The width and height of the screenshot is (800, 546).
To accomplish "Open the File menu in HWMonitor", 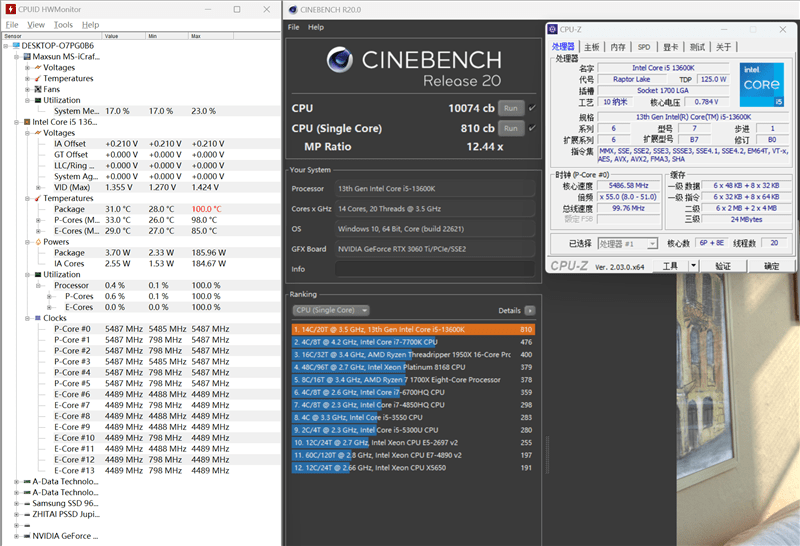I will (x=12, y=24).
